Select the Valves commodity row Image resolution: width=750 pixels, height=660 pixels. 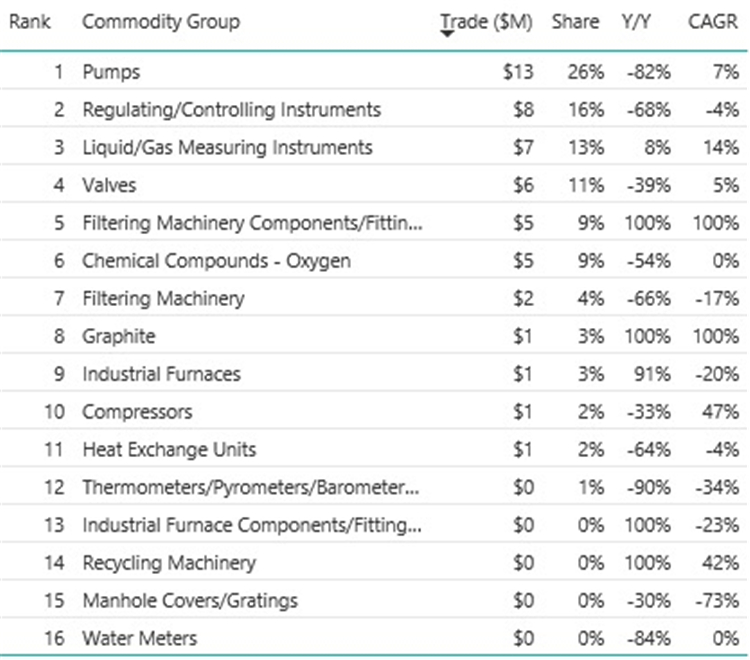tap(374, 185)
